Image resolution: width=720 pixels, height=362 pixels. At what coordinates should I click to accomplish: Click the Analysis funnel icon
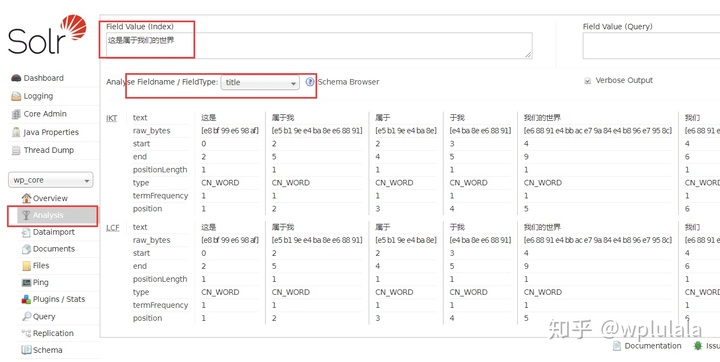tap(26, 215)
